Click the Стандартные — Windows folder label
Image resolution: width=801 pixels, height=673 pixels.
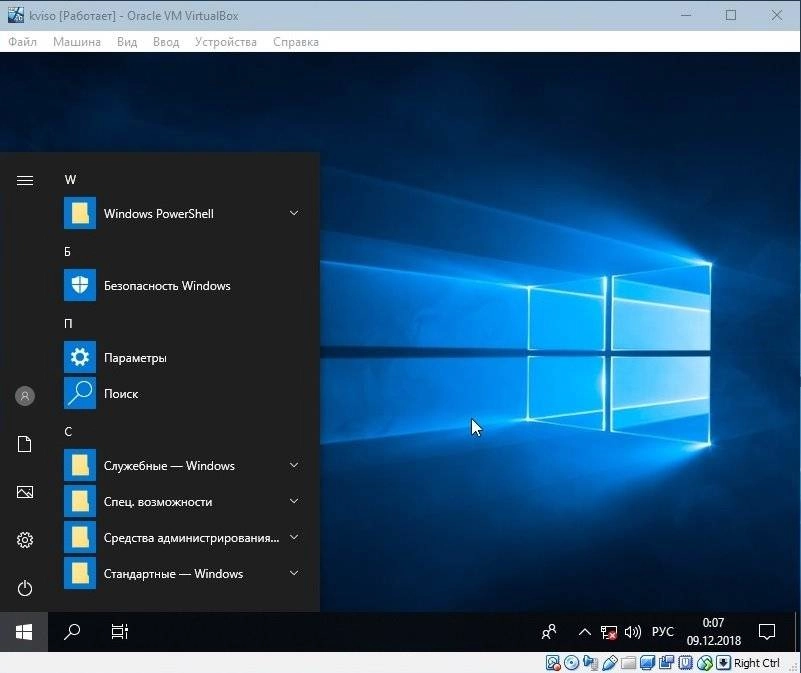[173, 574]
